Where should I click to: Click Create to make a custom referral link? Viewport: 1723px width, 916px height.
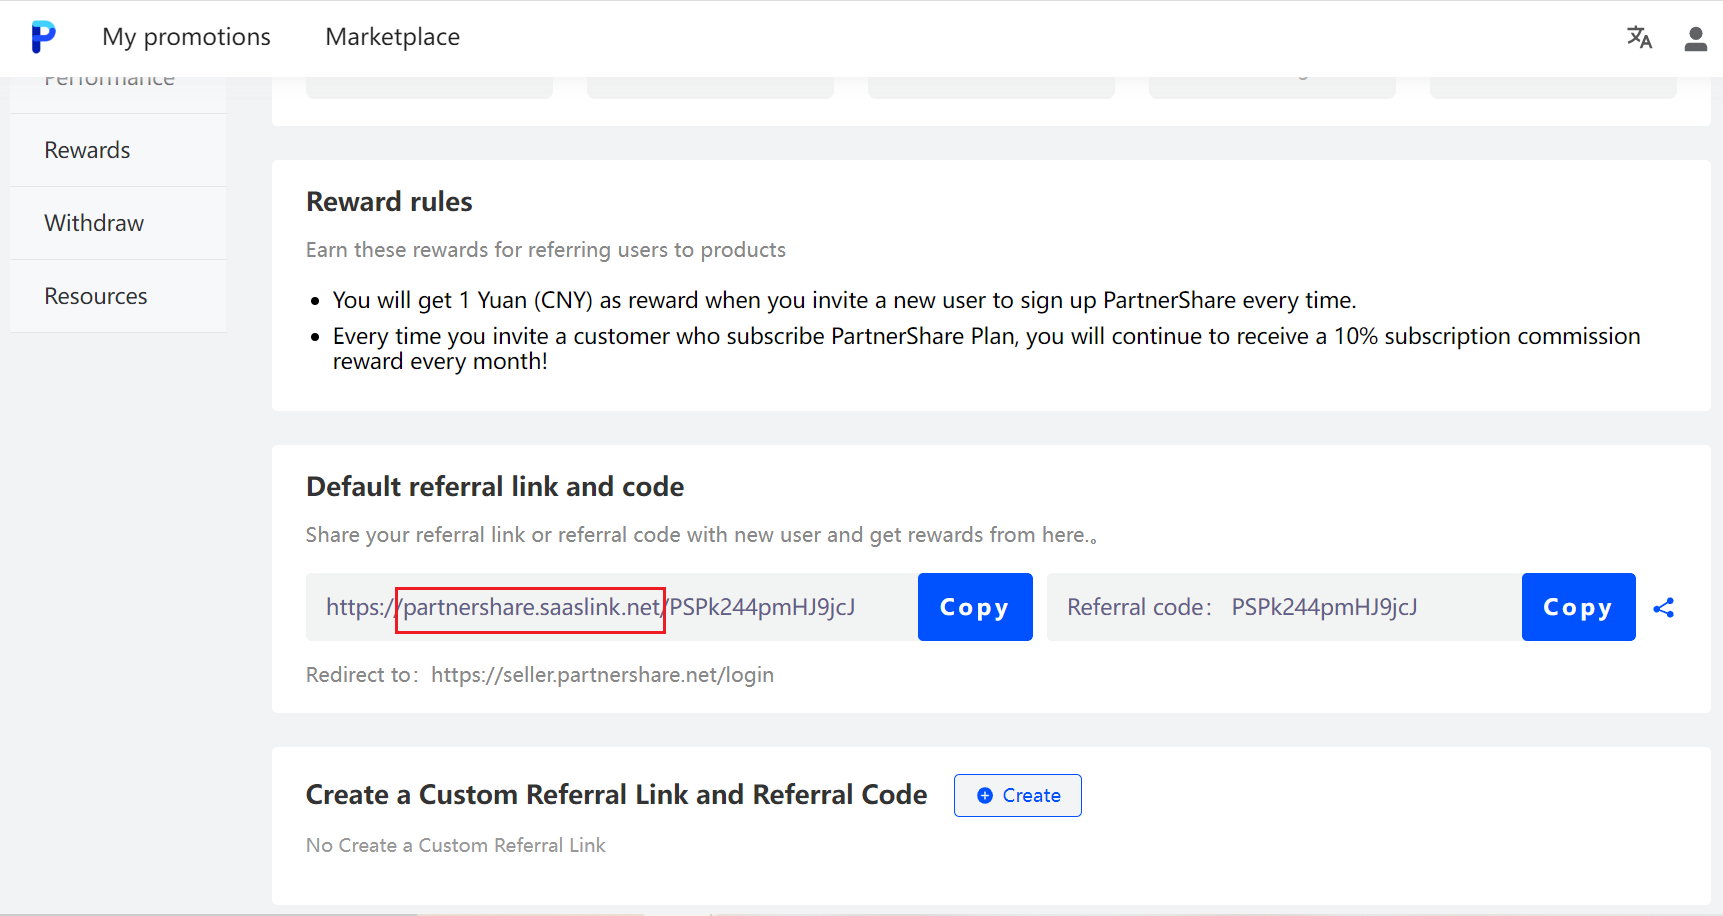coord(1017,795)
